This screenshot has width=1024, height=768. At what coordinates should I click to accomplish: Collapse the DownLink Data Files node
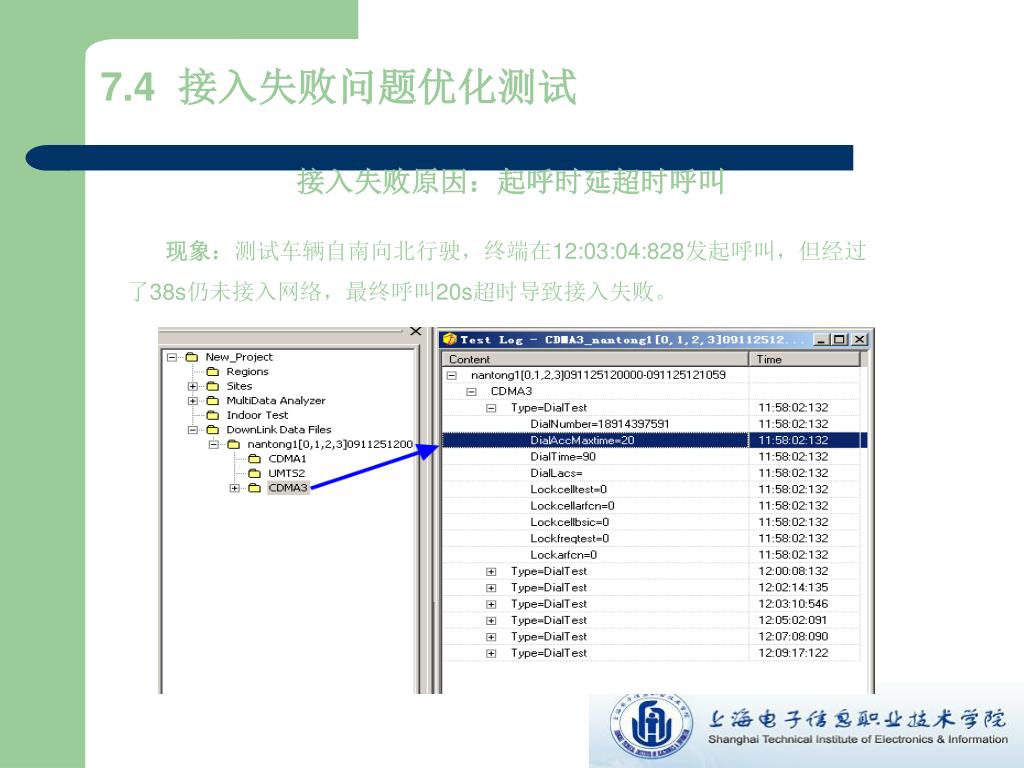click(x=193, y=430)
